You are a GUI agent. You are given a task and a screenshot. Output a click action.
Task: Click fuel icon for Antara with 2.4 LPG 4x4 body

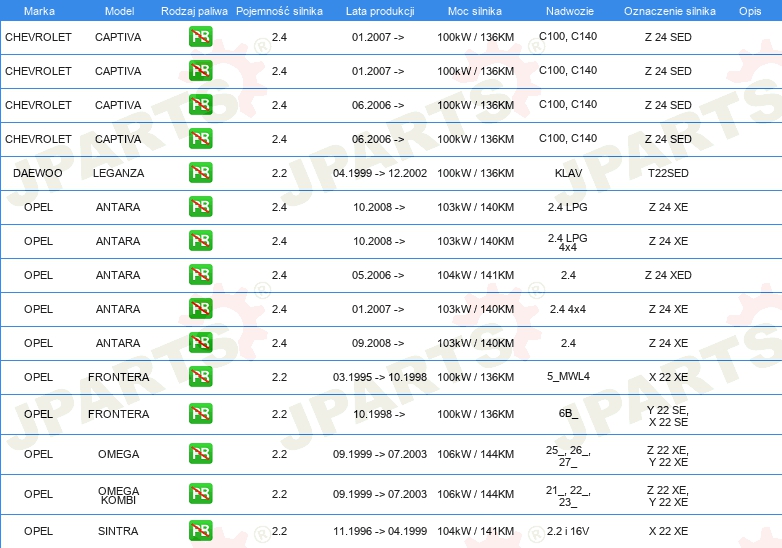tap(200, 240)
